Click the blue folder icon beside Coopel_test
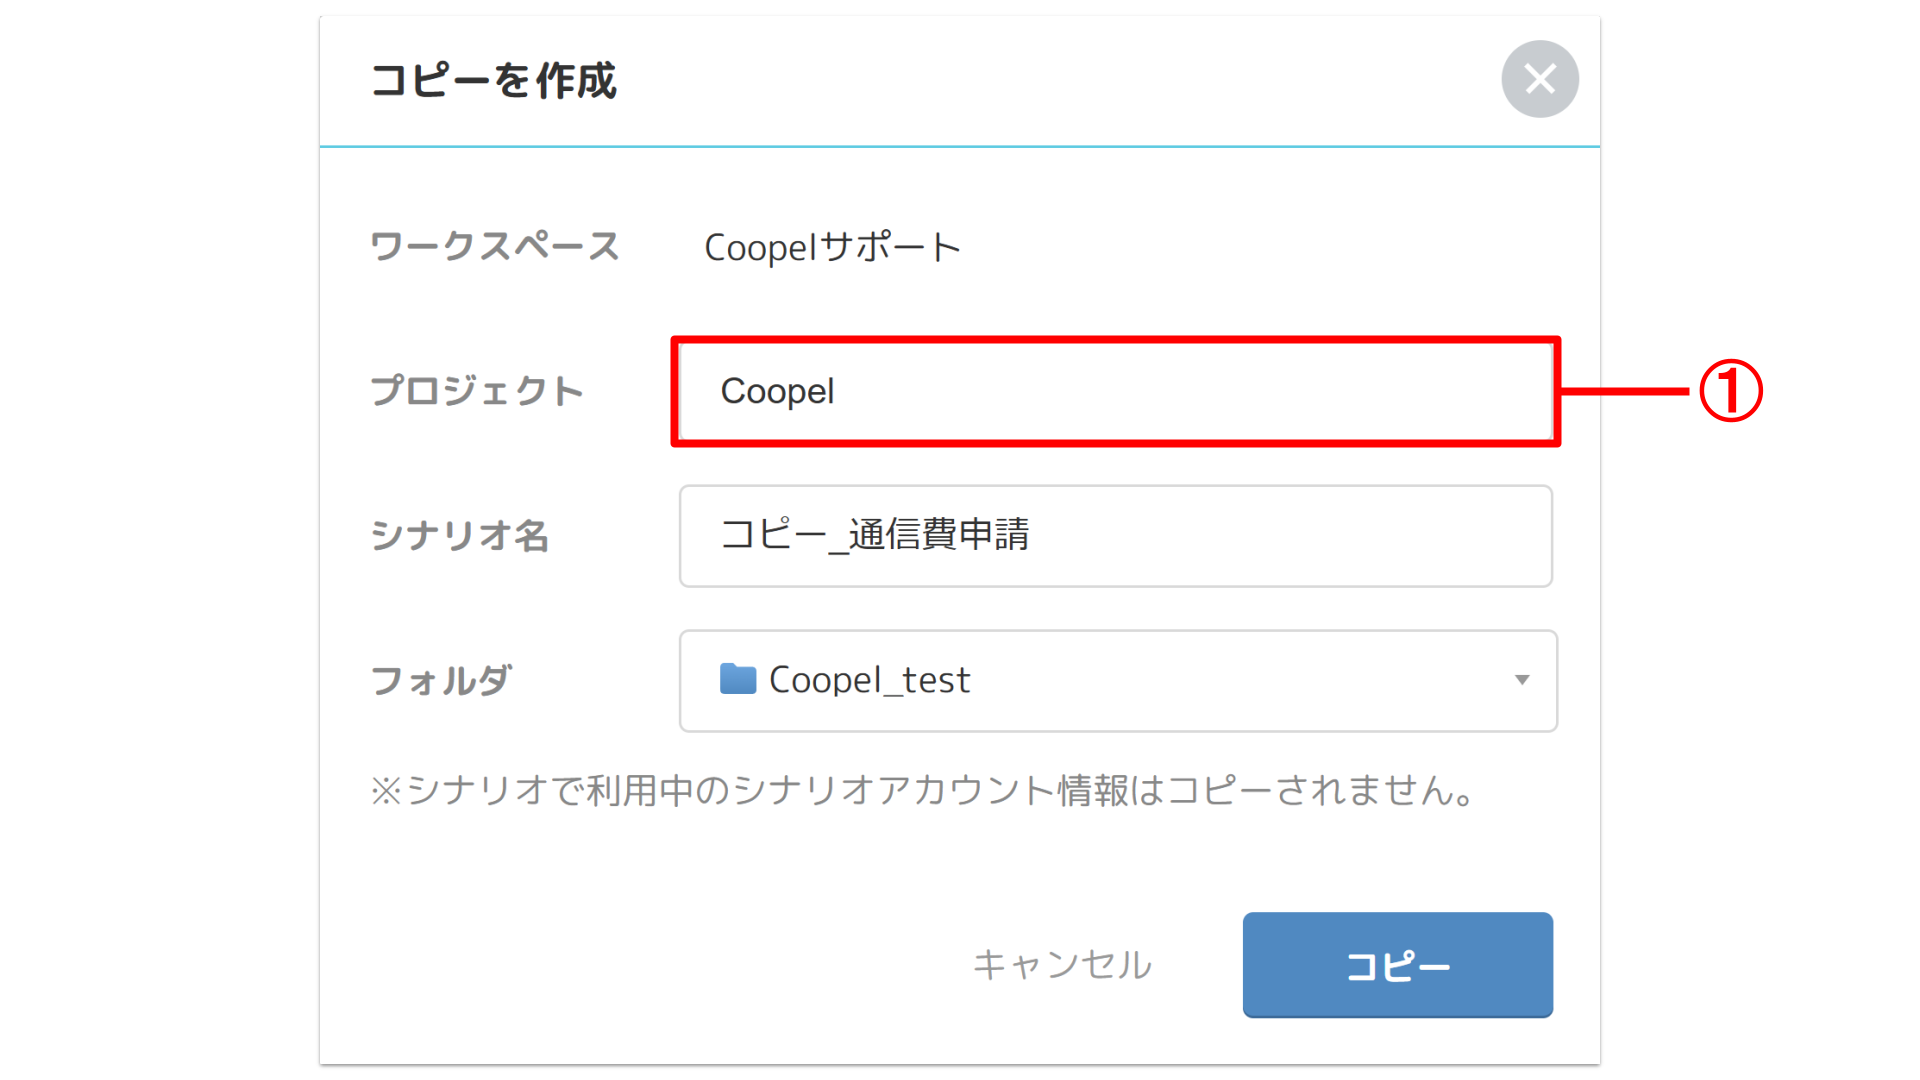 (738, 679)
